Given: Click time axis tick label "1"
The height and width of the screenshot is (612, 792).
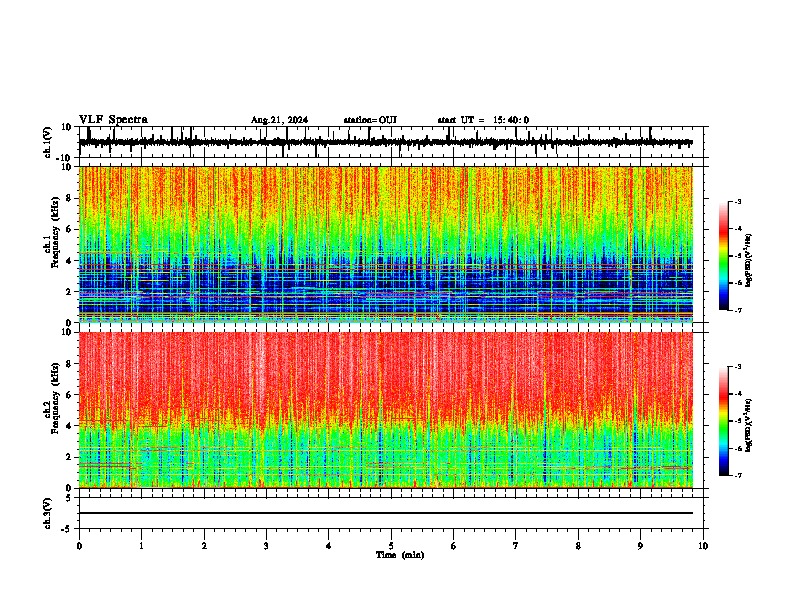Looking at the screenshot, I should [141, 546].
